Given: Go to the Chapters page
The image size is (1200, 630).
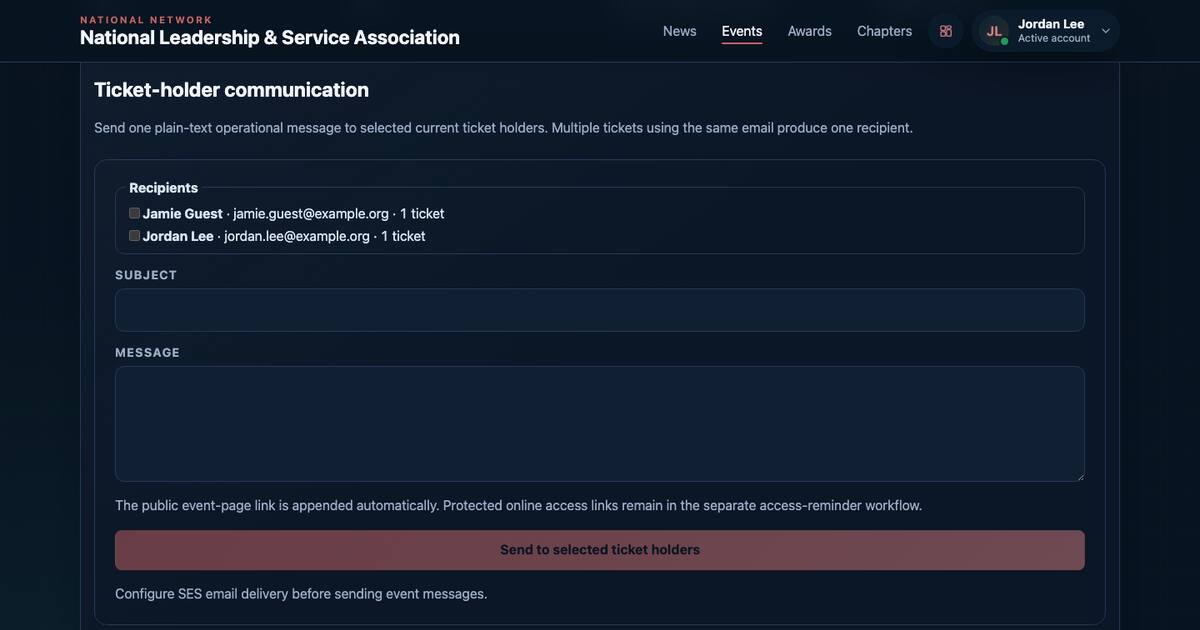Looking at the screenshot, I should [x=884, y=31].
